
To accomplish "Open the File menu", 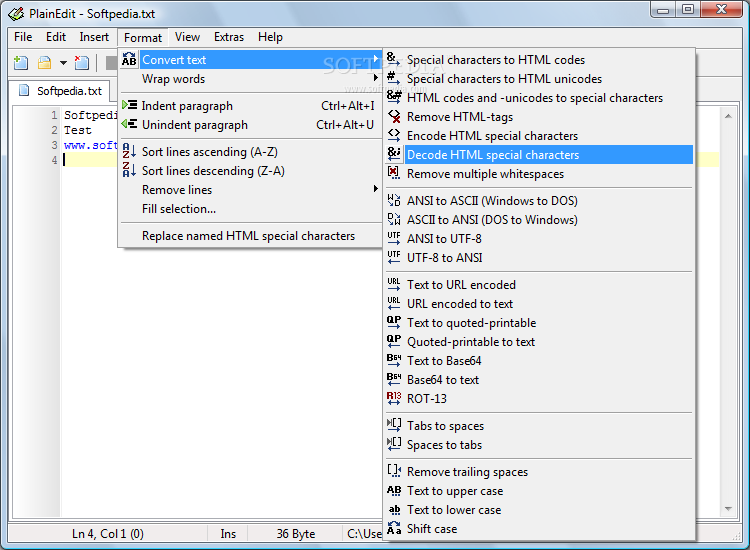I will 23,37.
